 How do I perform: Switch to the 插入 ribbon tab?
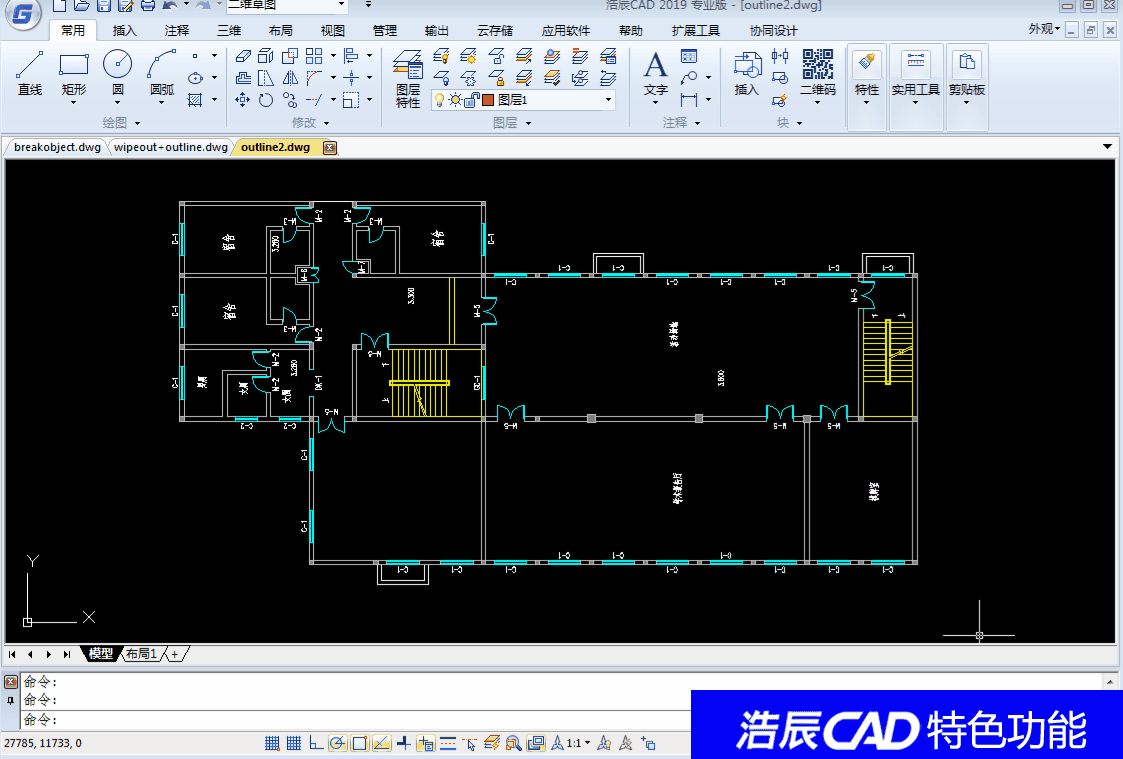125,31
